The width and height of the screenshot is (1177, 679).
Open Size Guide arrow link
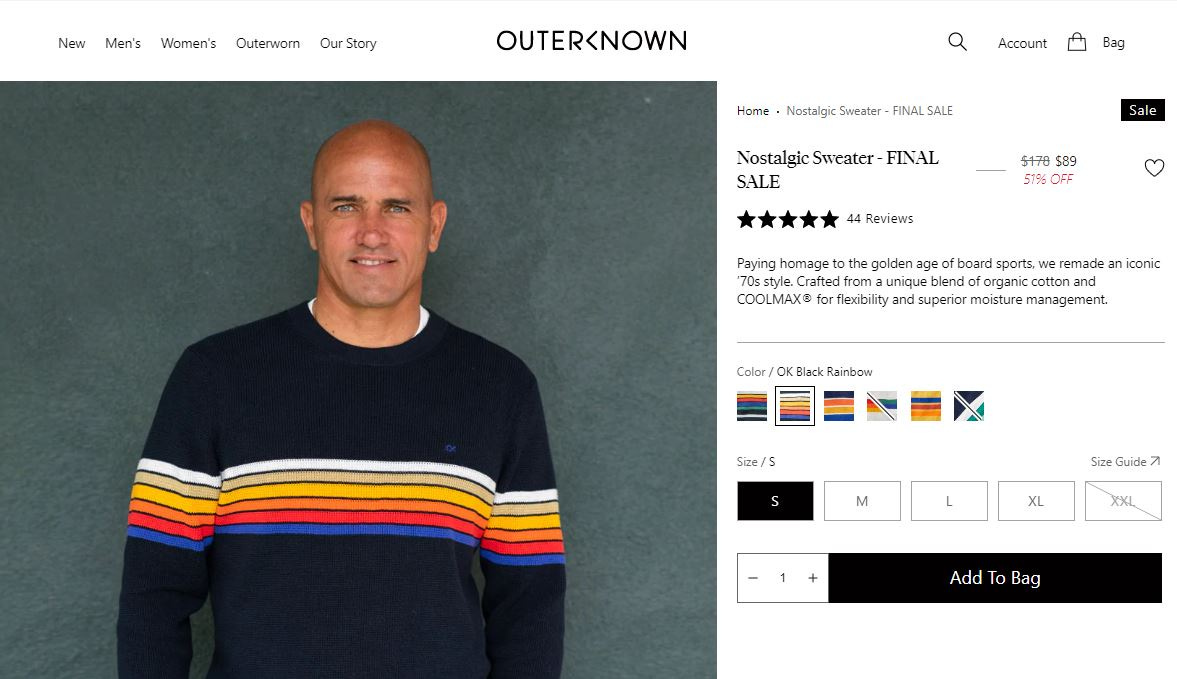click(1125, 461)
